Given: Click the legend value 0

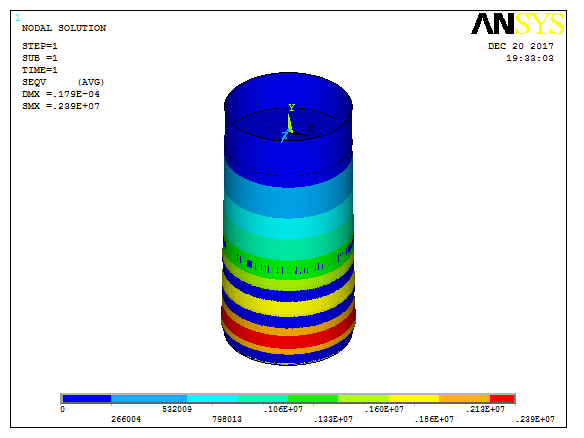Looking at the screenshot, I should (x=63, y=409).
